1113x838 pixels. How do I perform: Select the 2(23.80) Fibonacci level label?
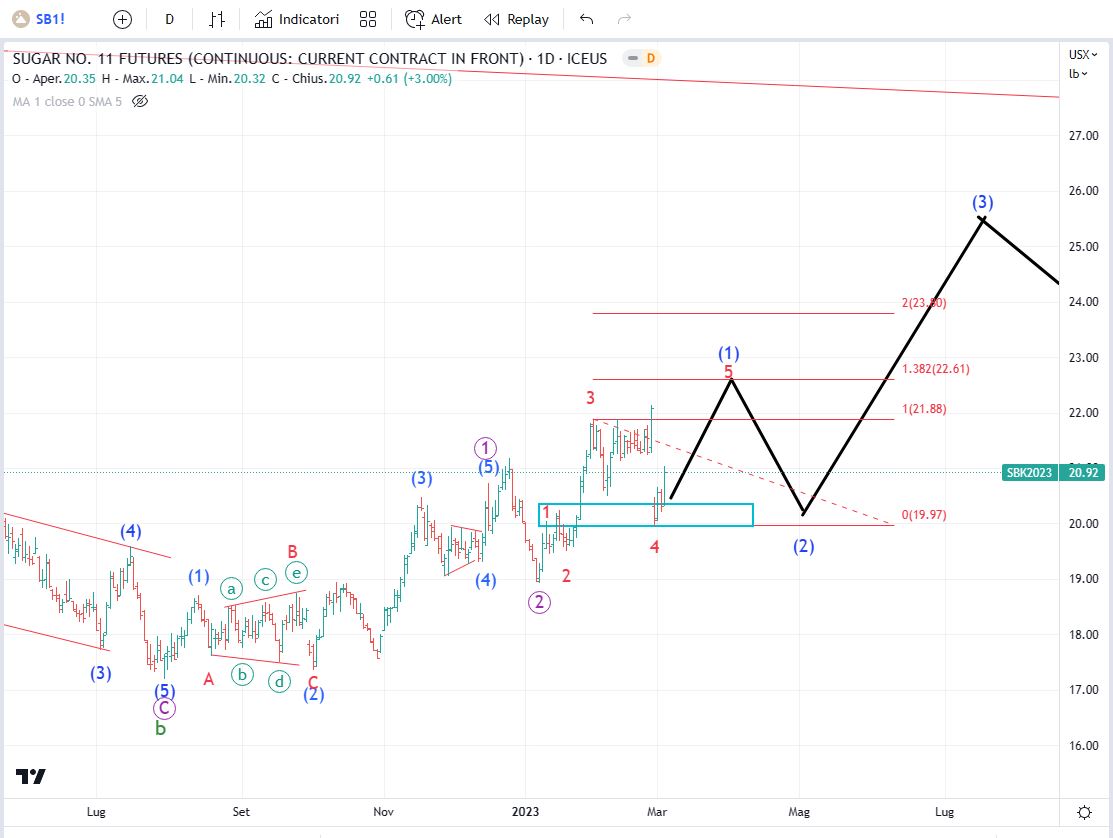(924, 303)
